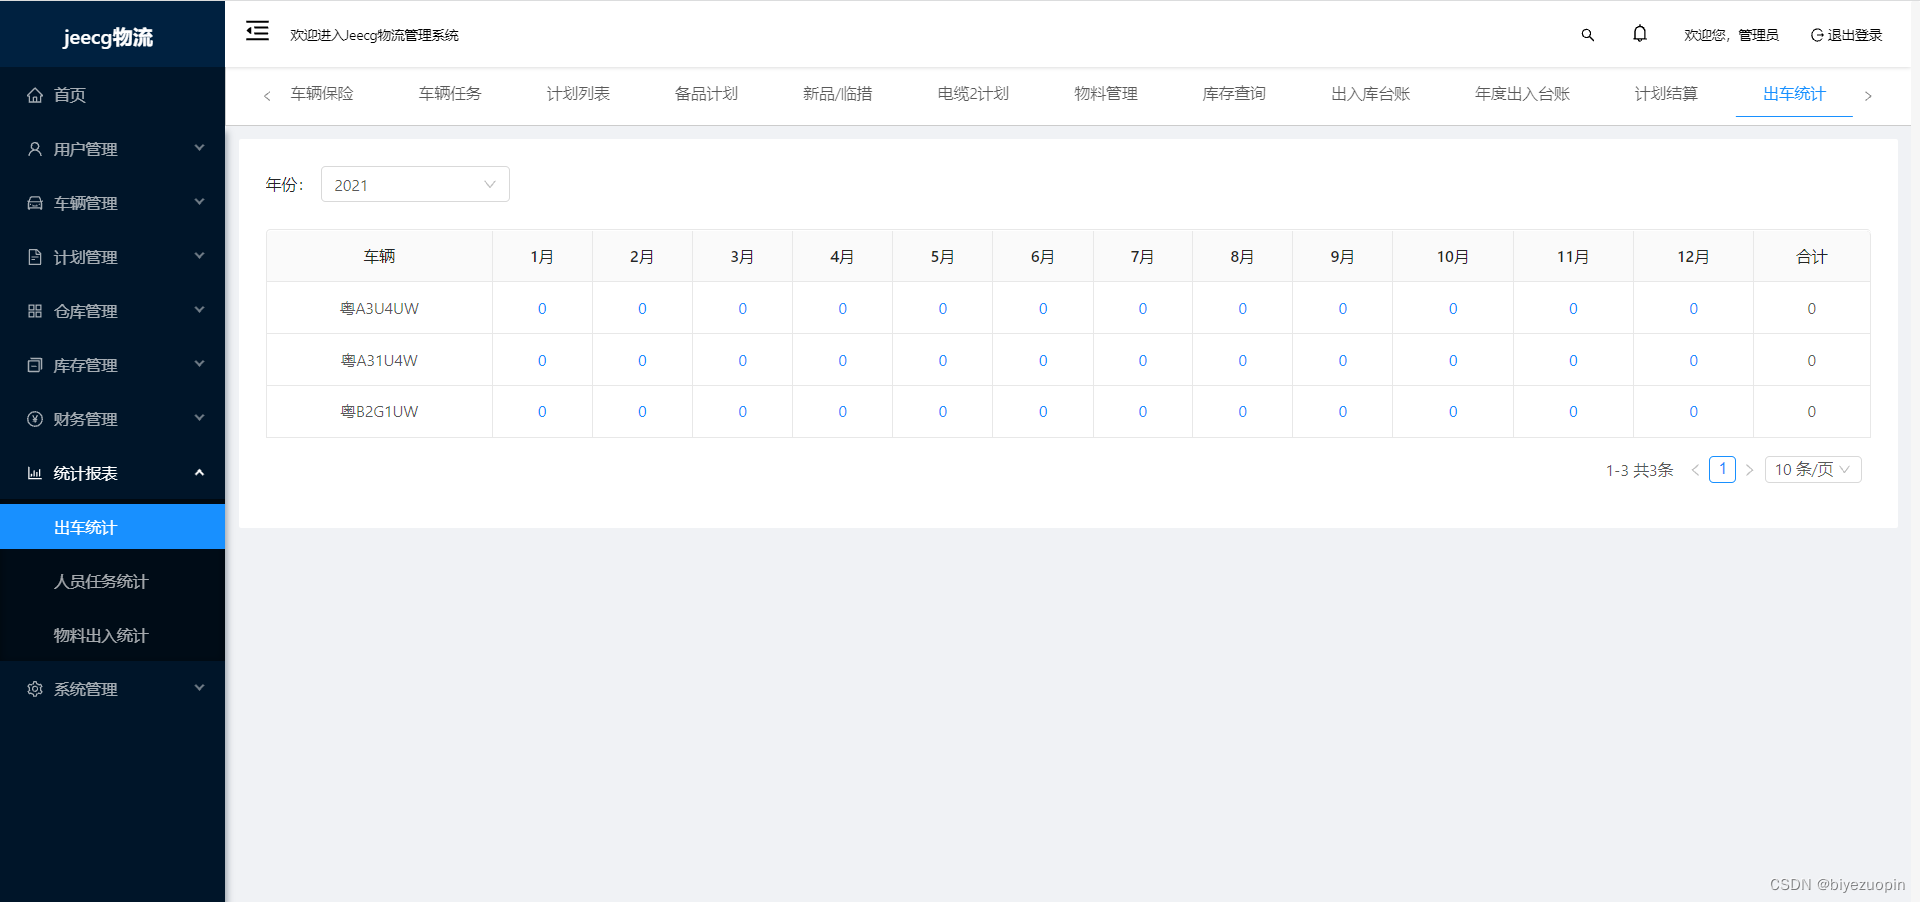Click the stack icon beside 库存管理

tap(35, 365)
